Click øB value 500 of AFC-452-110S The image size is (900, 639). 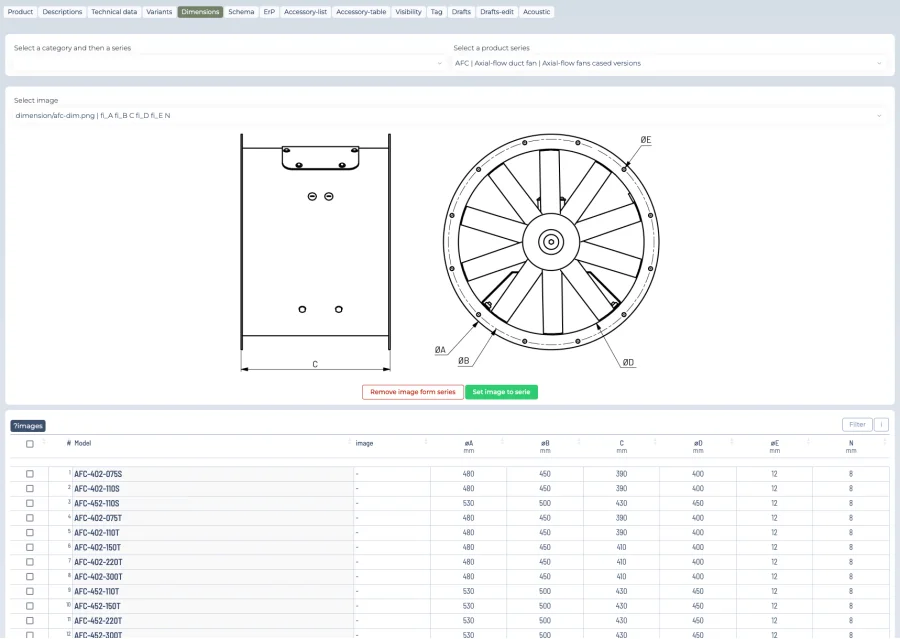pyautogui.click(x=545, y=504)
